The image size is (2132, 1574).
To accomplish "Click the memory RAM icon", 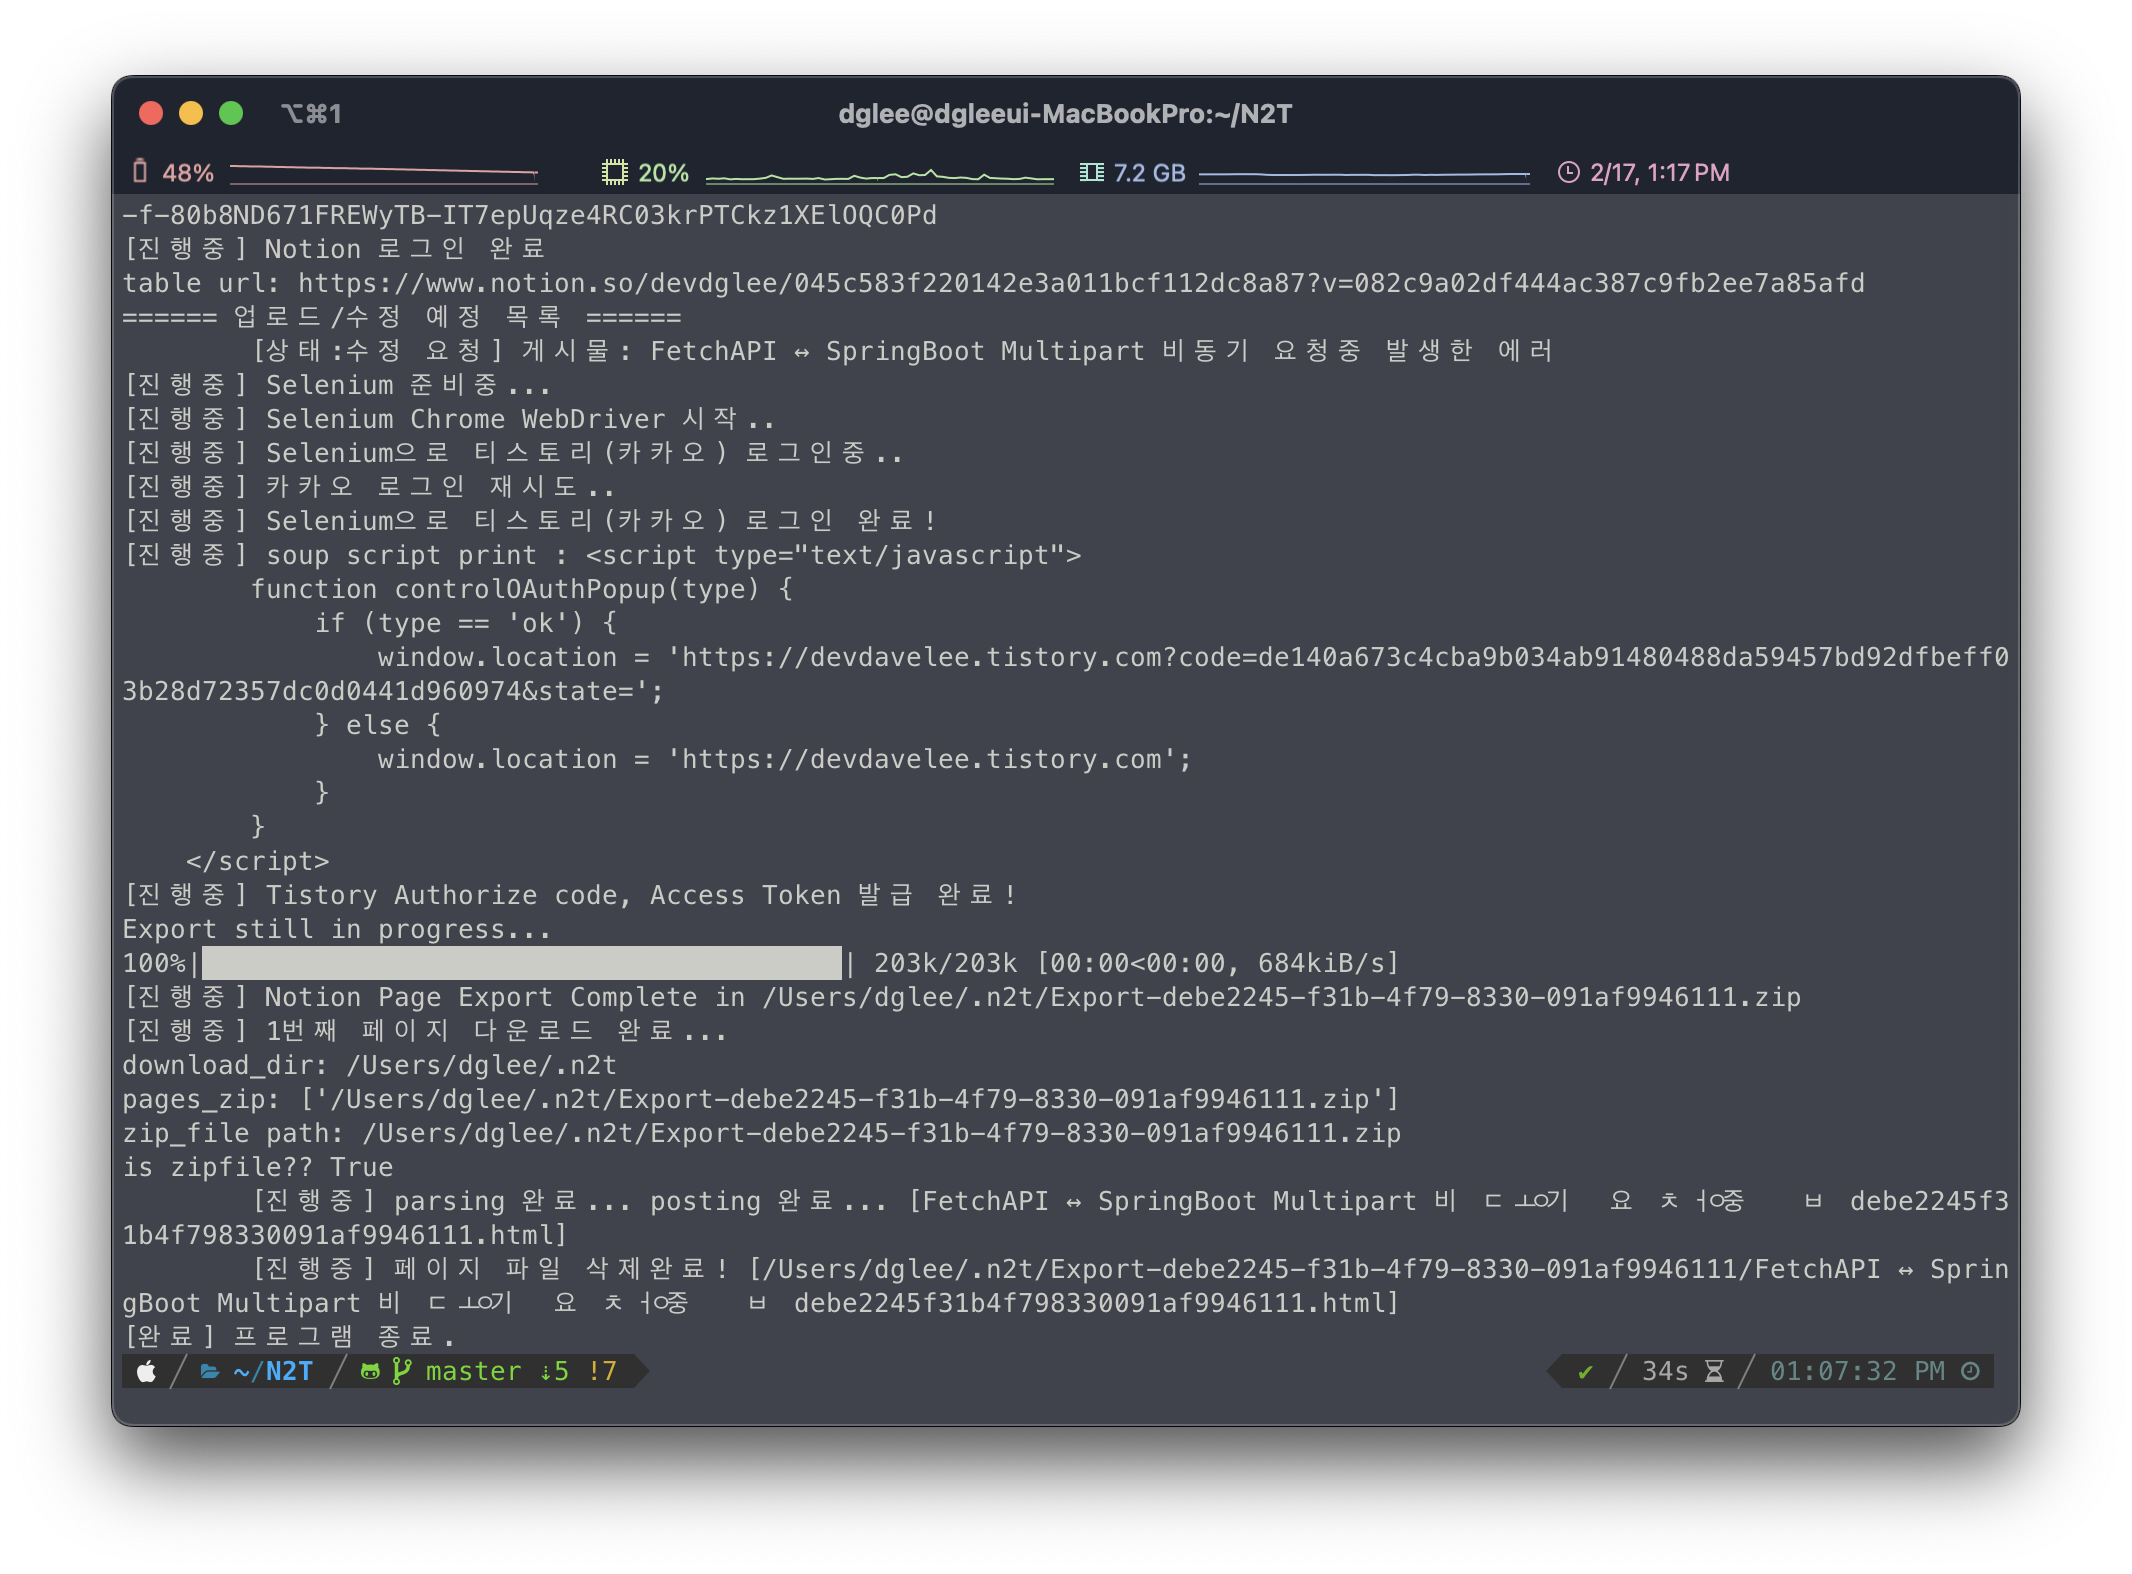I will pos(1091,172).
